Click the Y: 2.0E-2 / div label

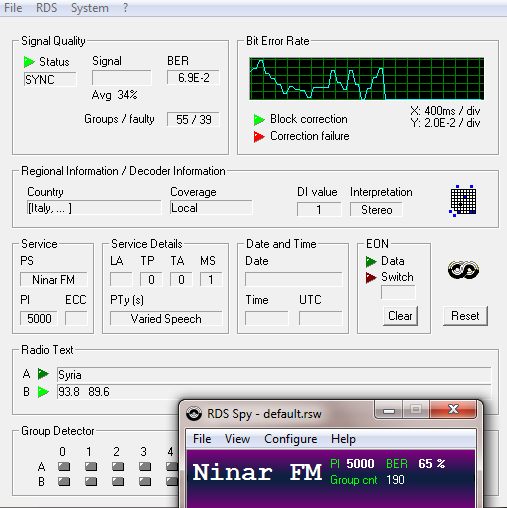pos(445,123)
